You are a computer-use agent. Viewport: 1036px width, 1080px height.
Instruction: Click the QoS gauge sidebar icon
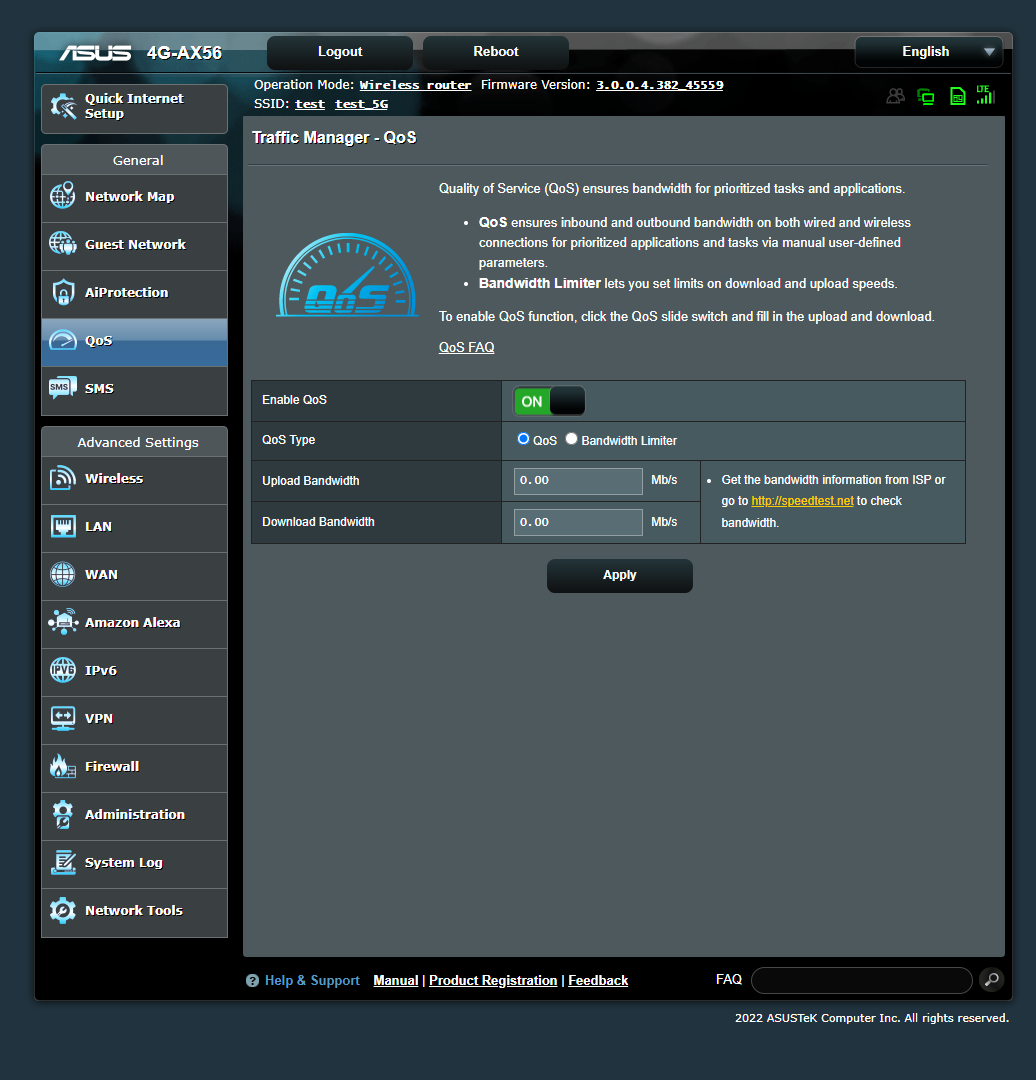point(63,340)
